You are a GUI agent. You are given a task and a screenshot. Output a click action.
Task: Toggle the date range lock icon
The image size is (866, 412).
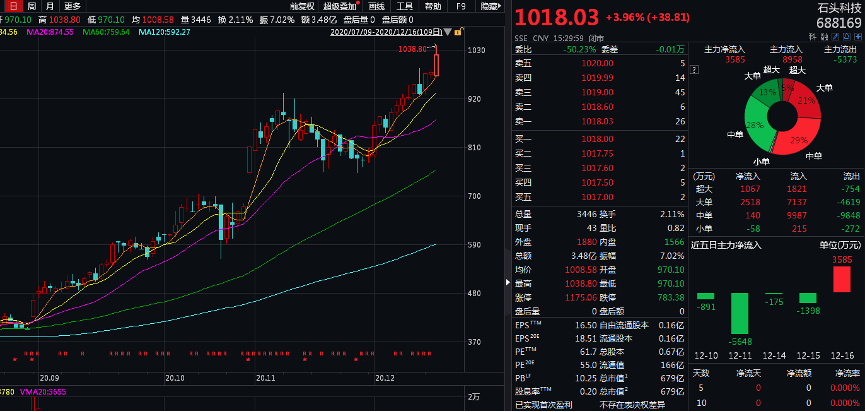click(x=458, y=32)
